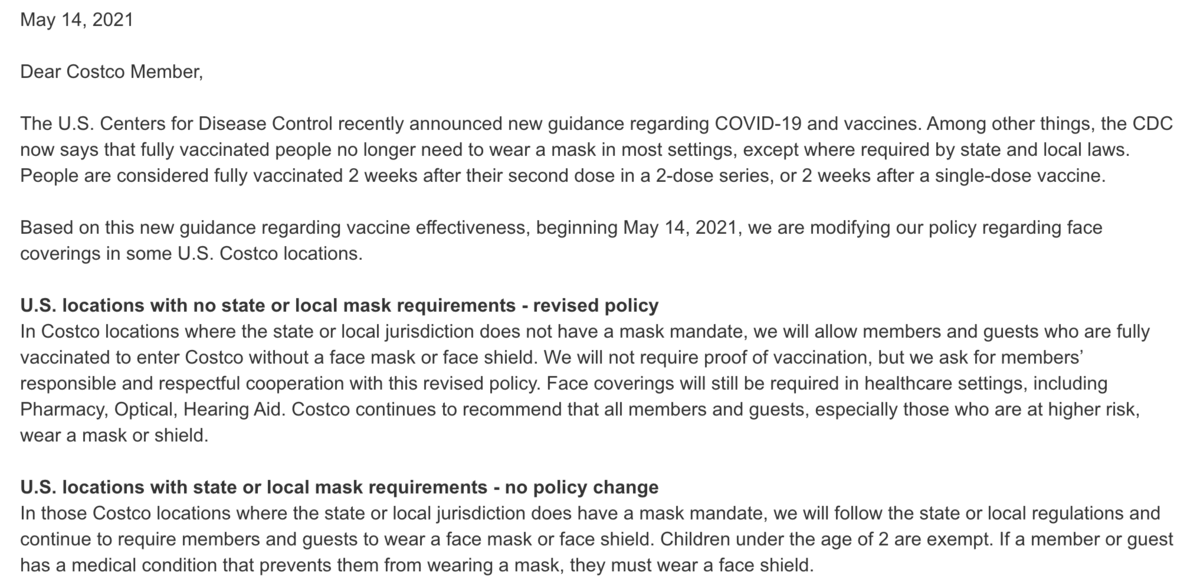Click the phrase 'Based on this new guidance'
Image resolution: width=1200 pixels, height=582 pixels.
pyautogui.click(x=122, y=227)
